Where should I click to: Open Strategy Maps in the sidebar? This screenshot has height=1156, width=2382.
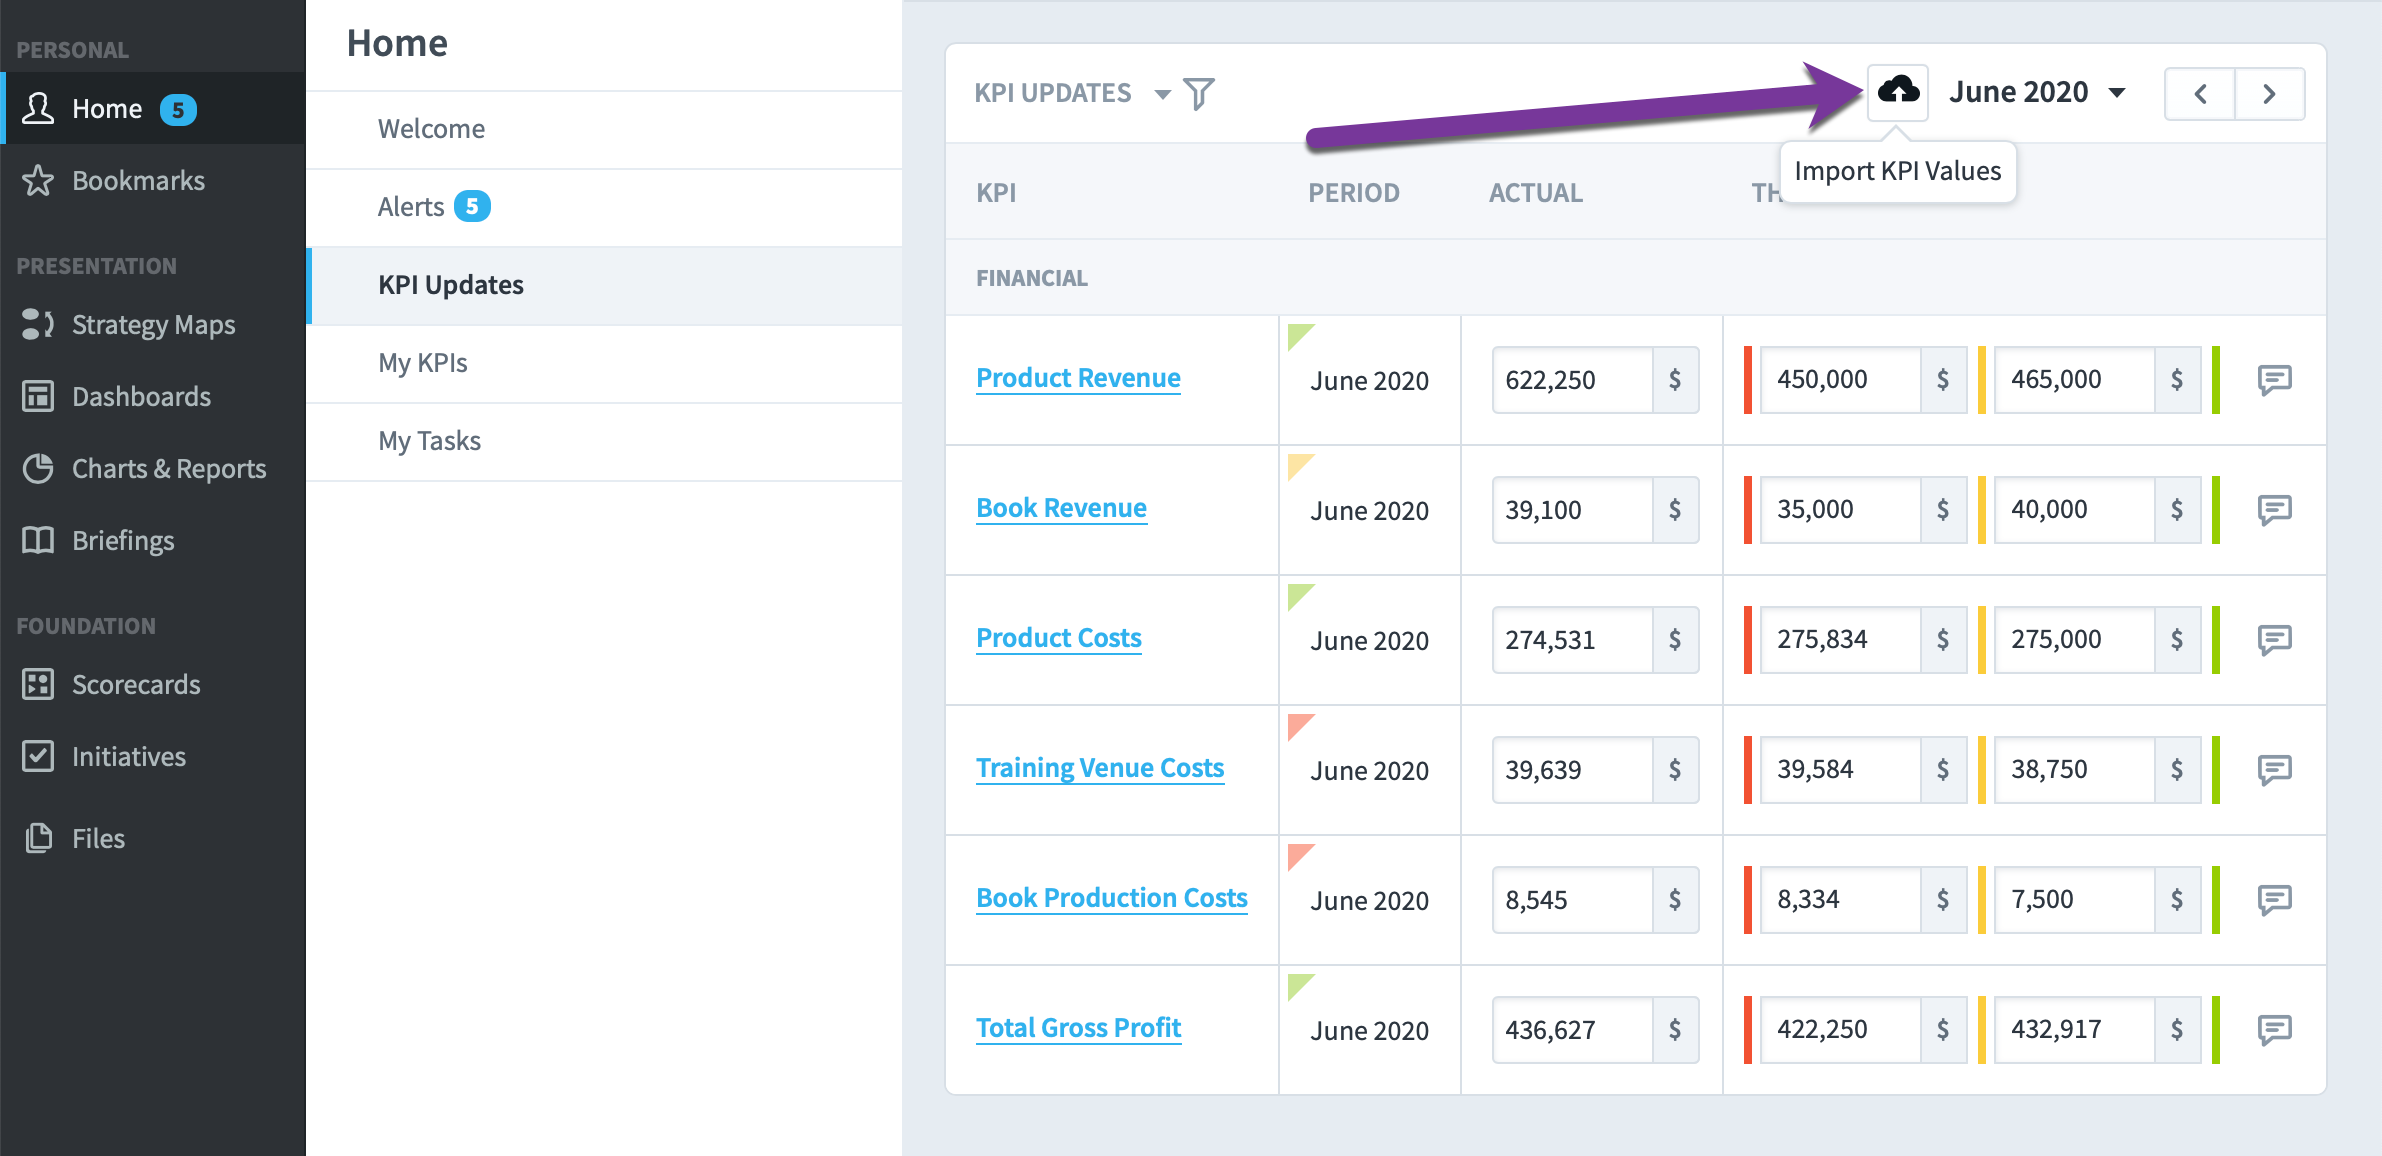pyautogui.click(x=153, y=325)
